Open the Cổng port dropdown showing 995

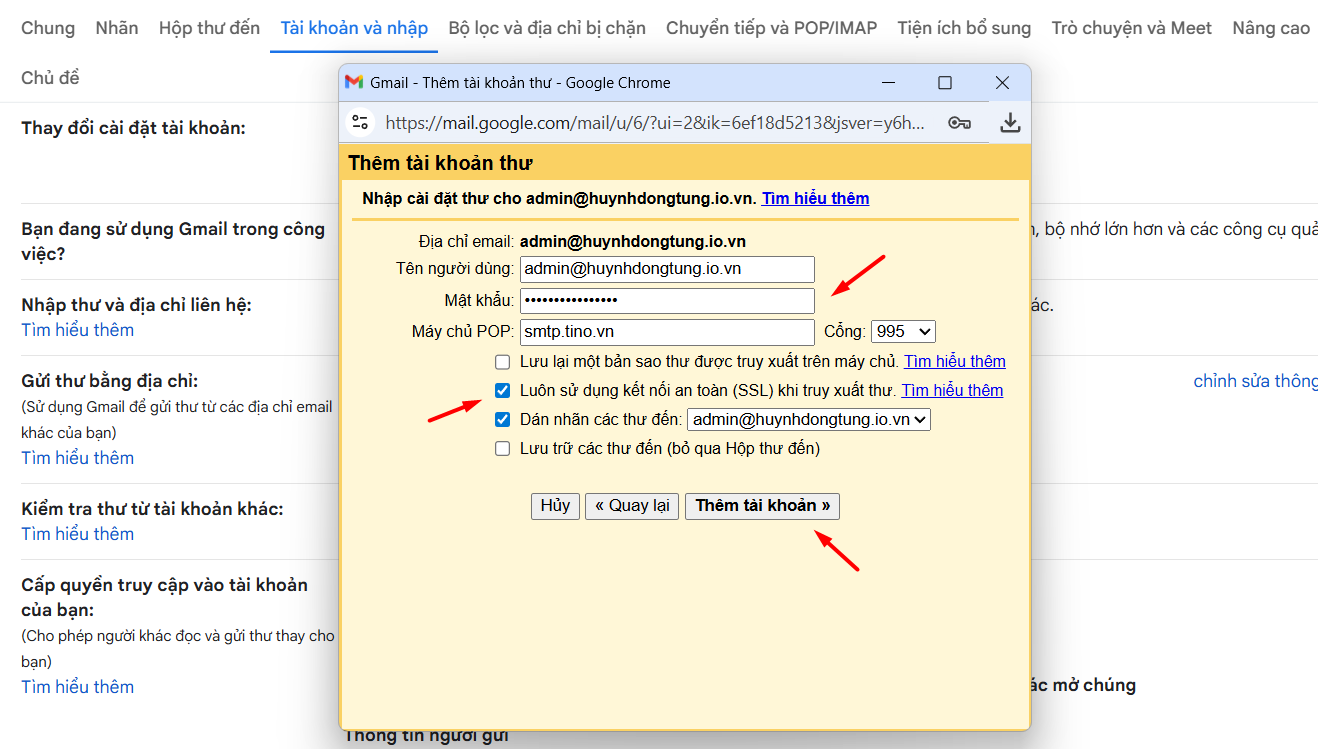[903, 331]
